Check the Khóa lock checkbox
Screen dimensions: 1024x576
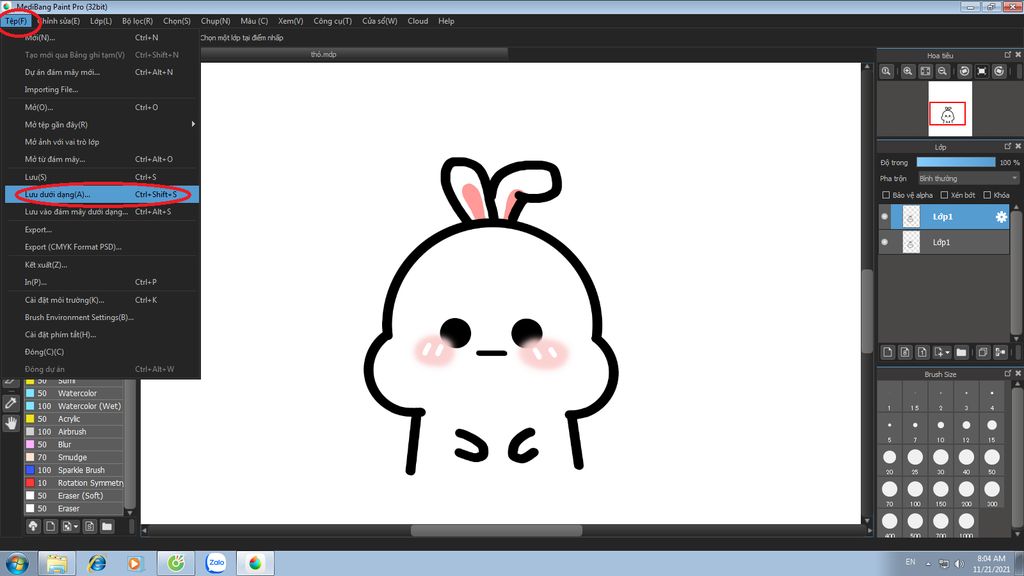coord(987,195)
